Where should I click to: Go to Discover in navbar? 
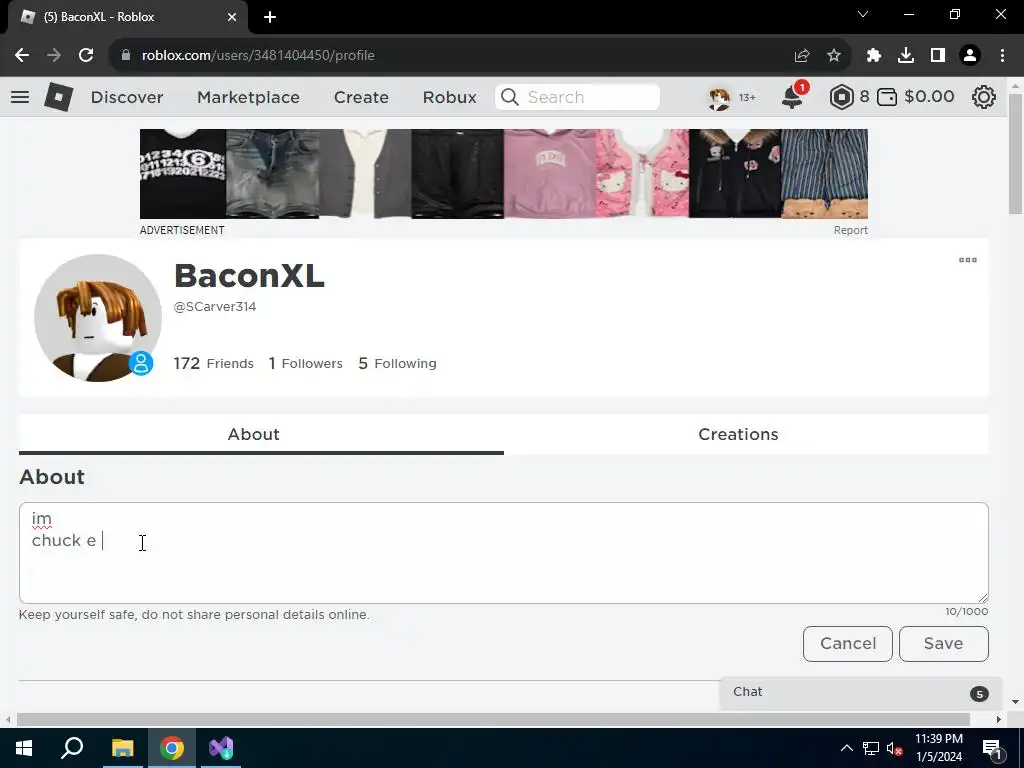[127, 97]
